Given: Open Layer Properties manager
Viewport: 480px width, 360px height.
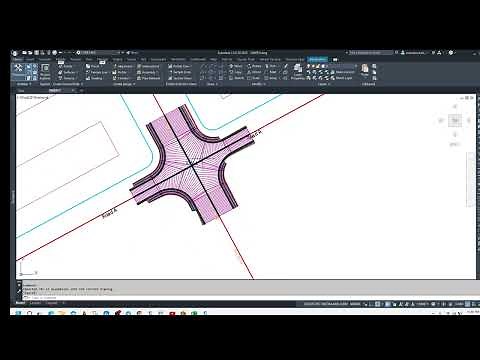Looking at the screenshot, I should click(298, 72).
